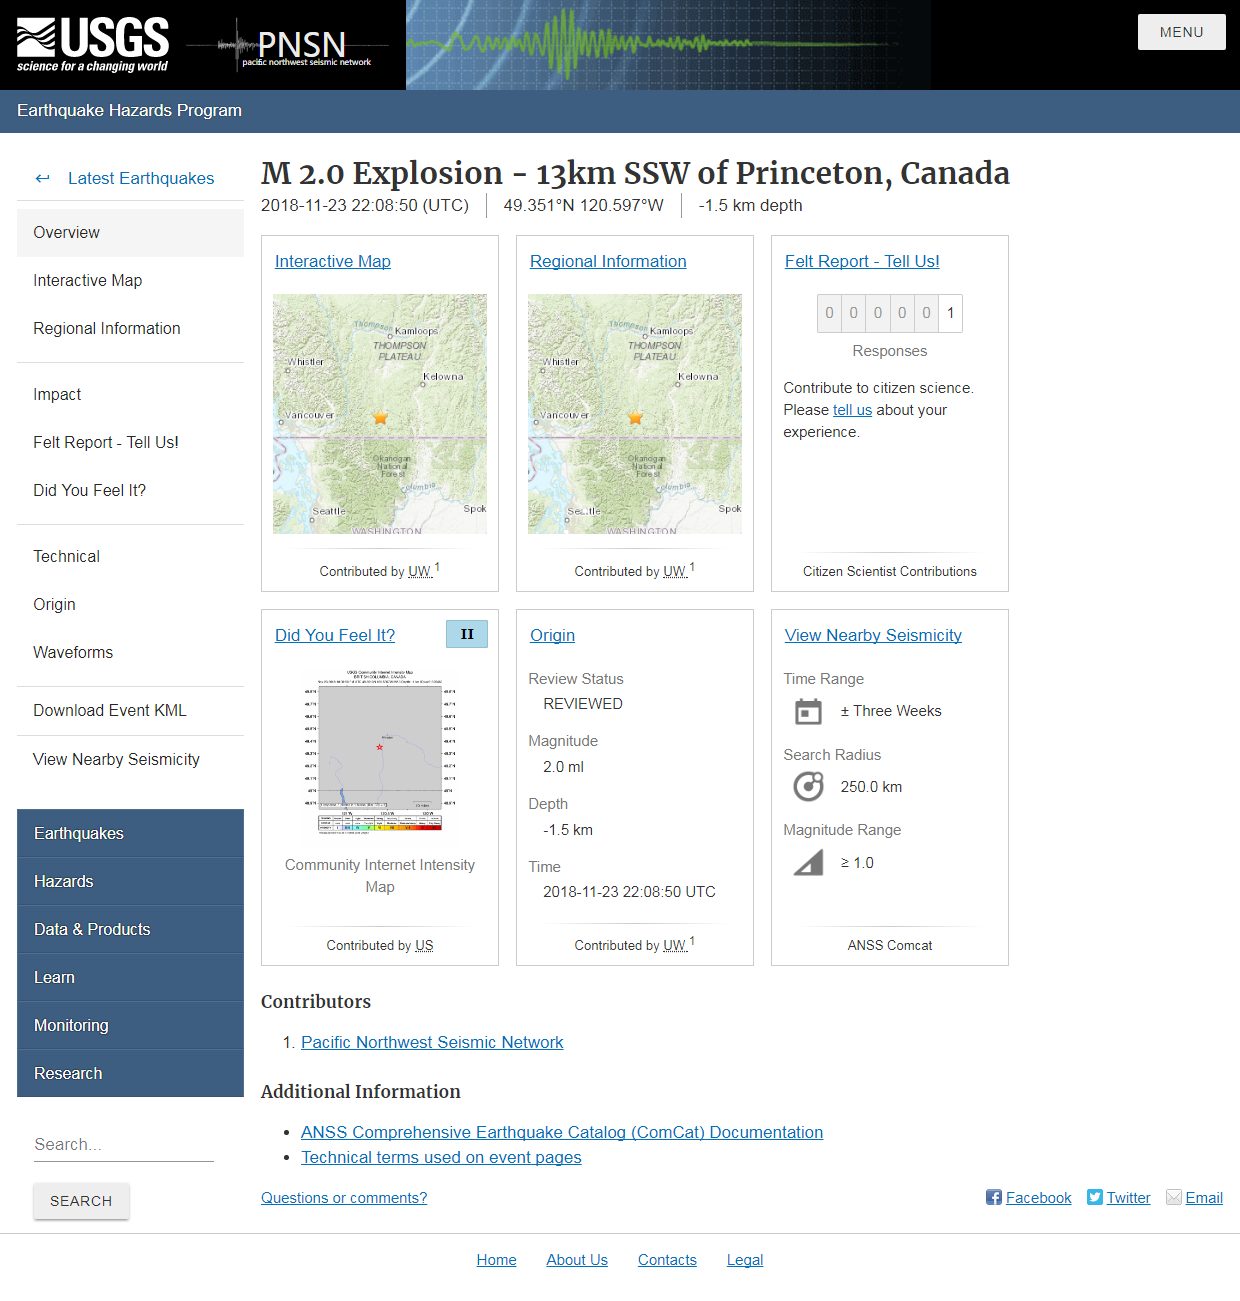Expand the Monitoring section
Image resolution: width=1240 pixels, height=1301 pixels.
pyautogui.click(x=71, y=1025)
